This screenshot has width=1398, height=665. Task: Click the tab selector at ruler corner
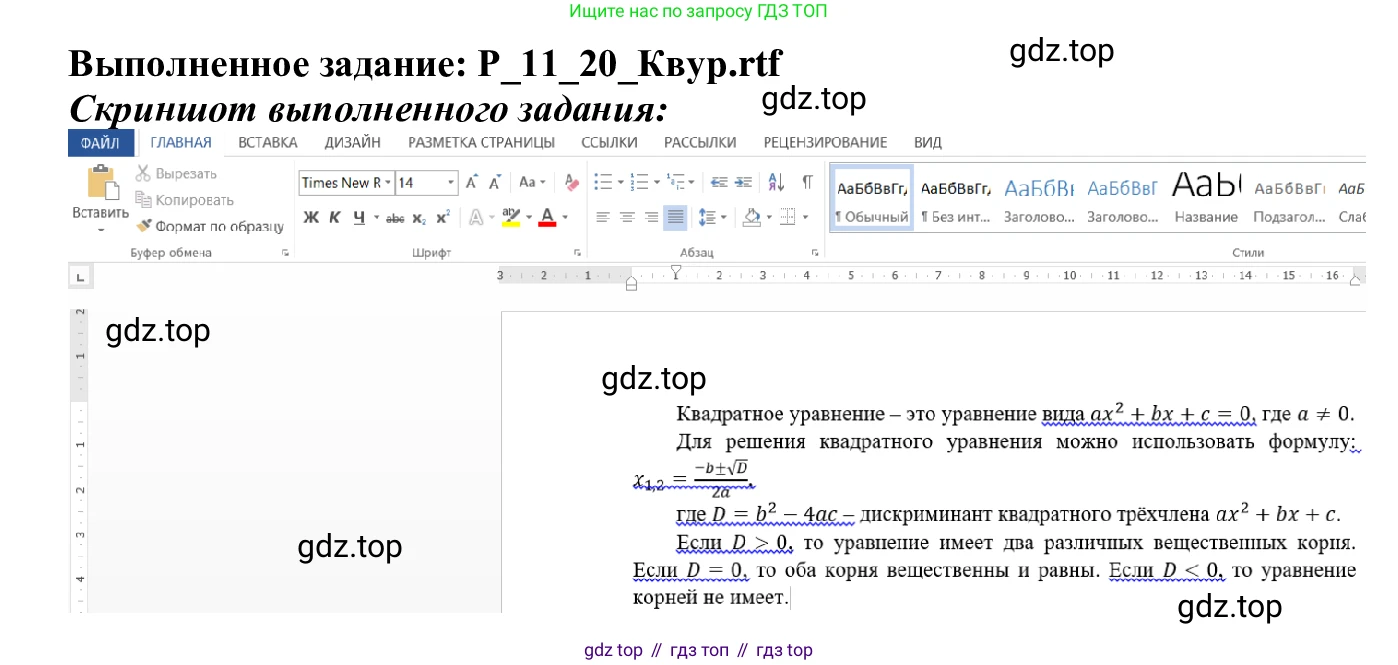point(80,276)
